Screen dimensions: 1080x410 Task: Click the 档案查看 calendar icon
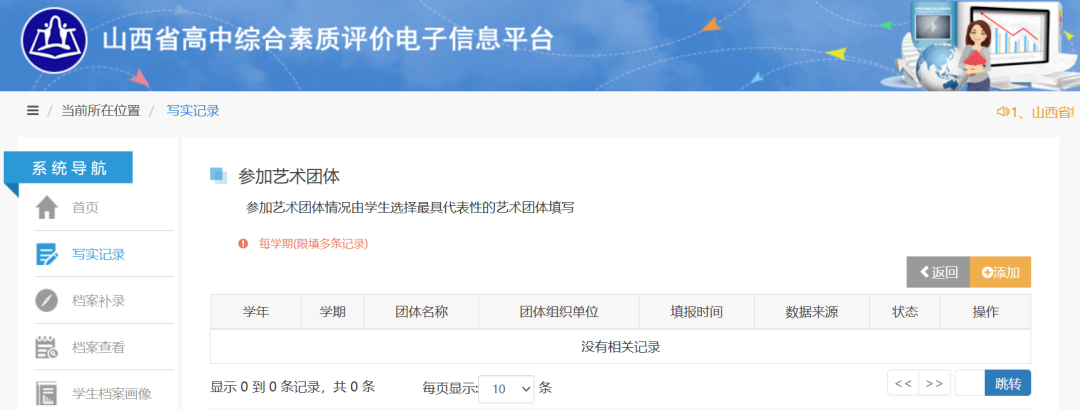click(47, 348)
